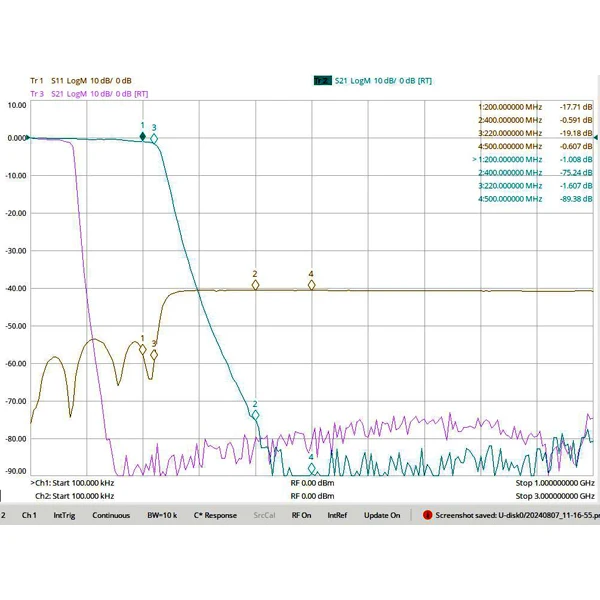600x600 pixels.
Task: Edit Ch1 Stop 1.000000000 GHz frequency field
Action: pyautogui.click(x=555, y=483)
